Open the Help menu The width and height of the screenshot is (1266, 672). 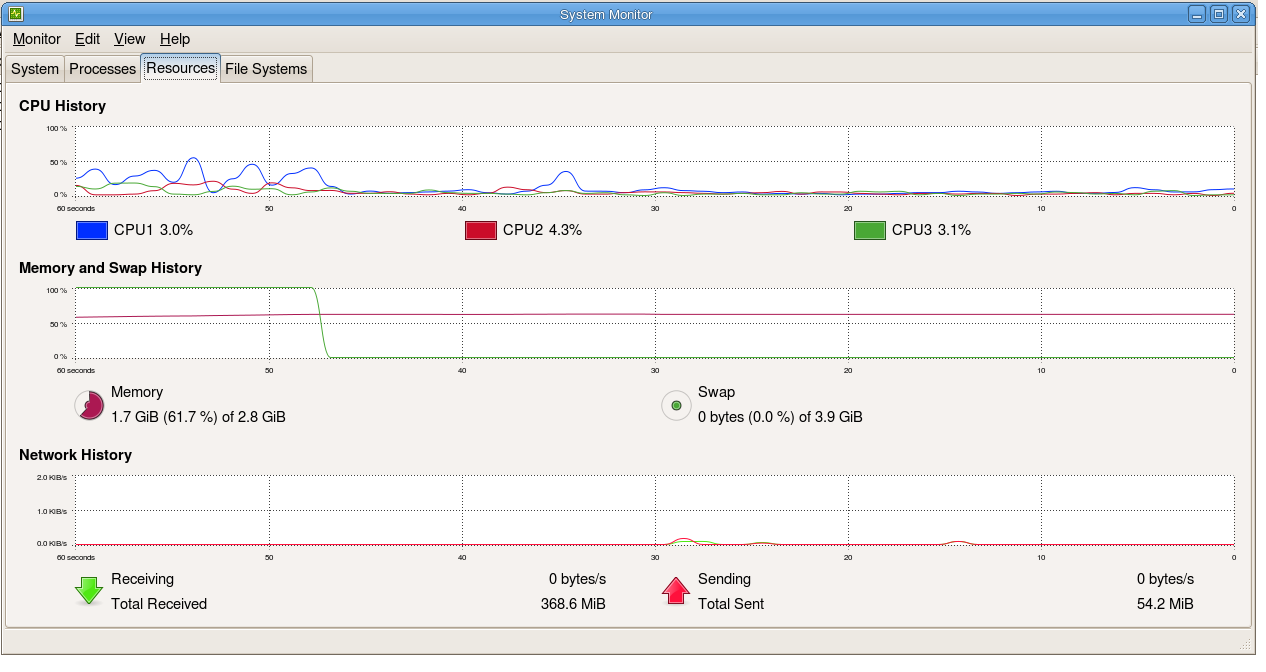174,39
